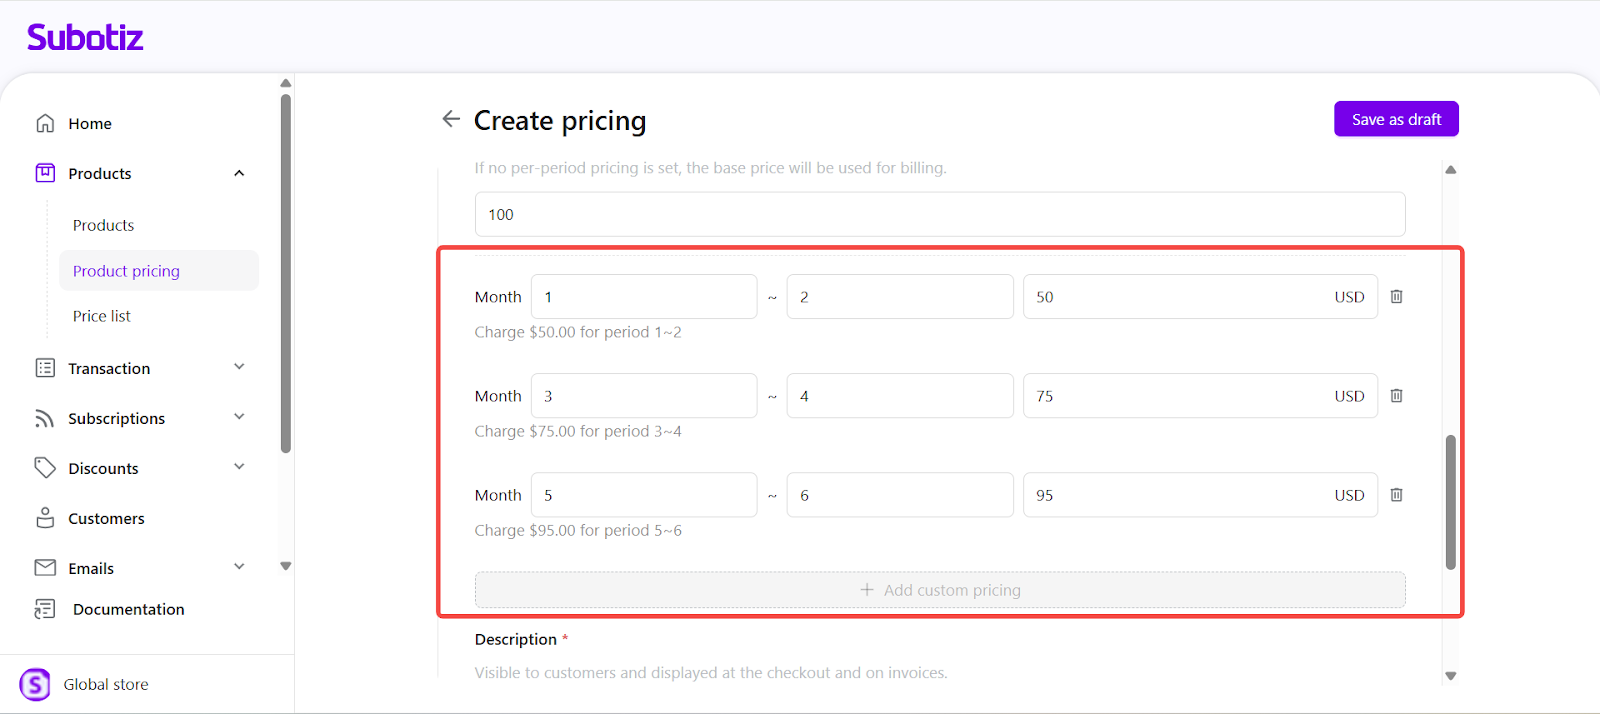The image size is (1600, 714).
Task: Click the main form vertical scrollbar thumb
Action: coord(1450,502)
